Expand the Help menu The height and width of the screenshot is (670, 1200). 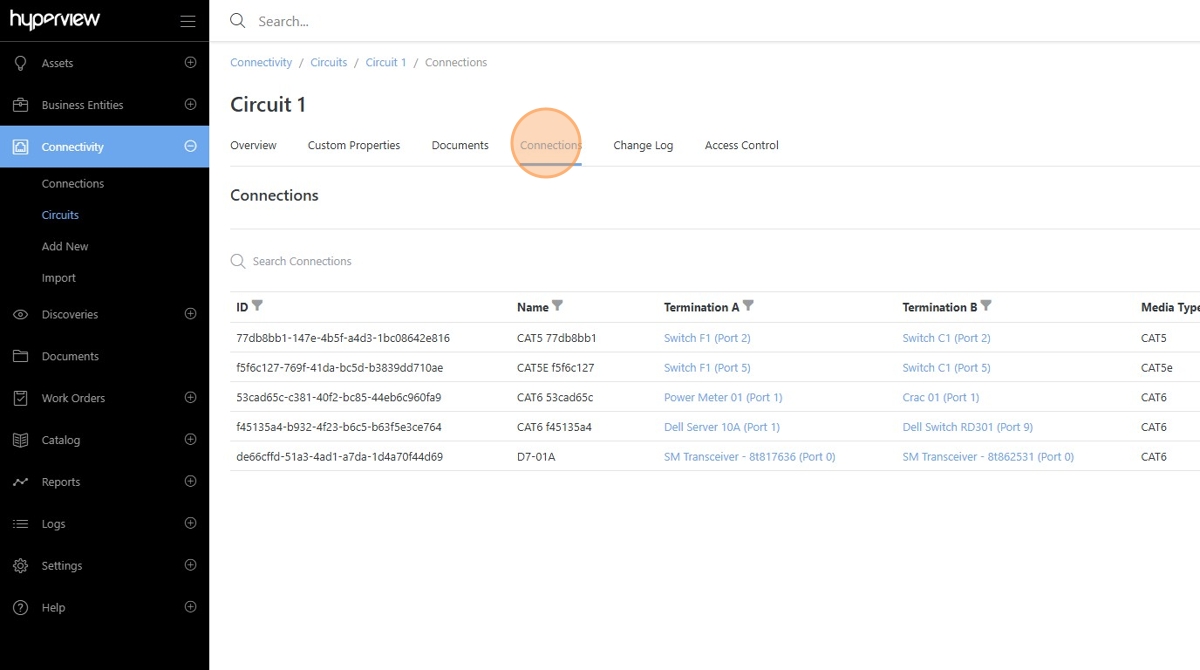190,608
